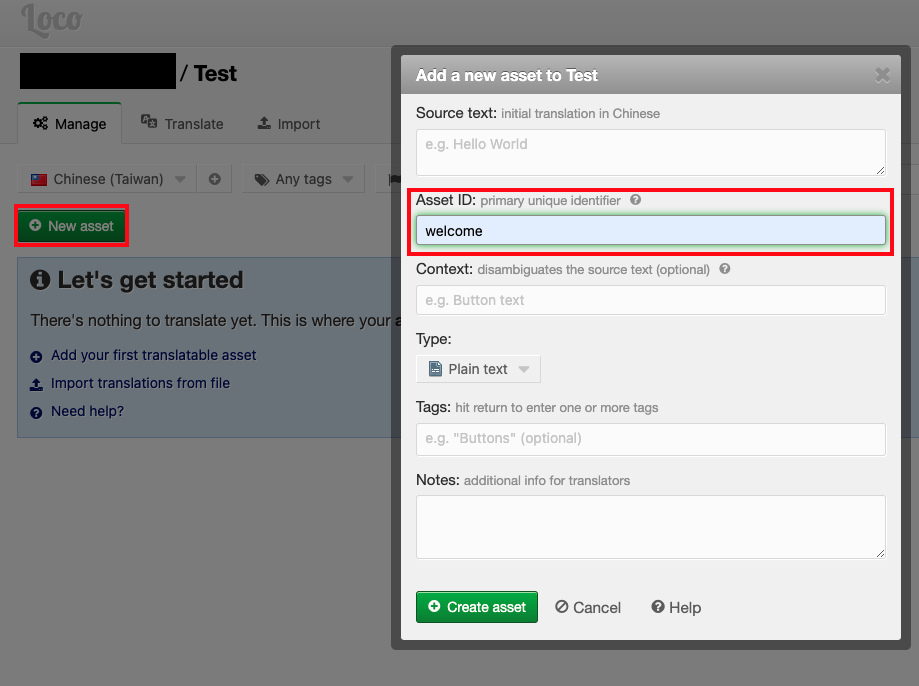
Task: Click the Asset ID help question-mark icon
Action: (636, 201)
